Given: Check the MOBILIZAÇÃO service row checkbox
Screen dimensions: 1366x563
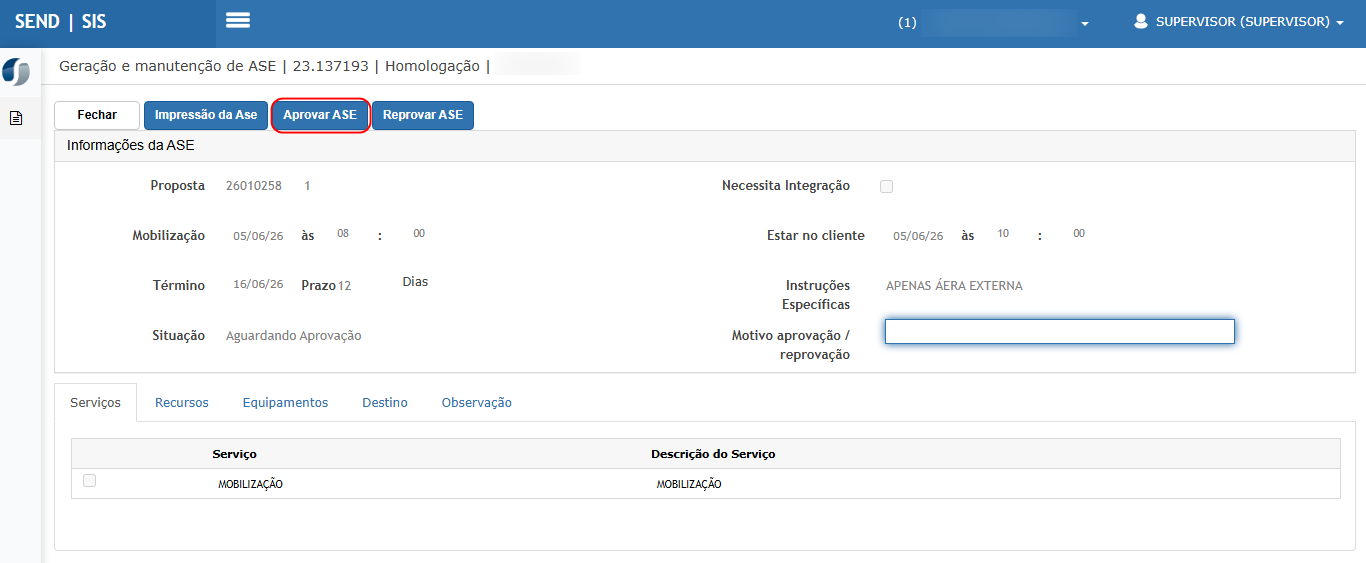Looking at the screenshot, I should point(90,480).
